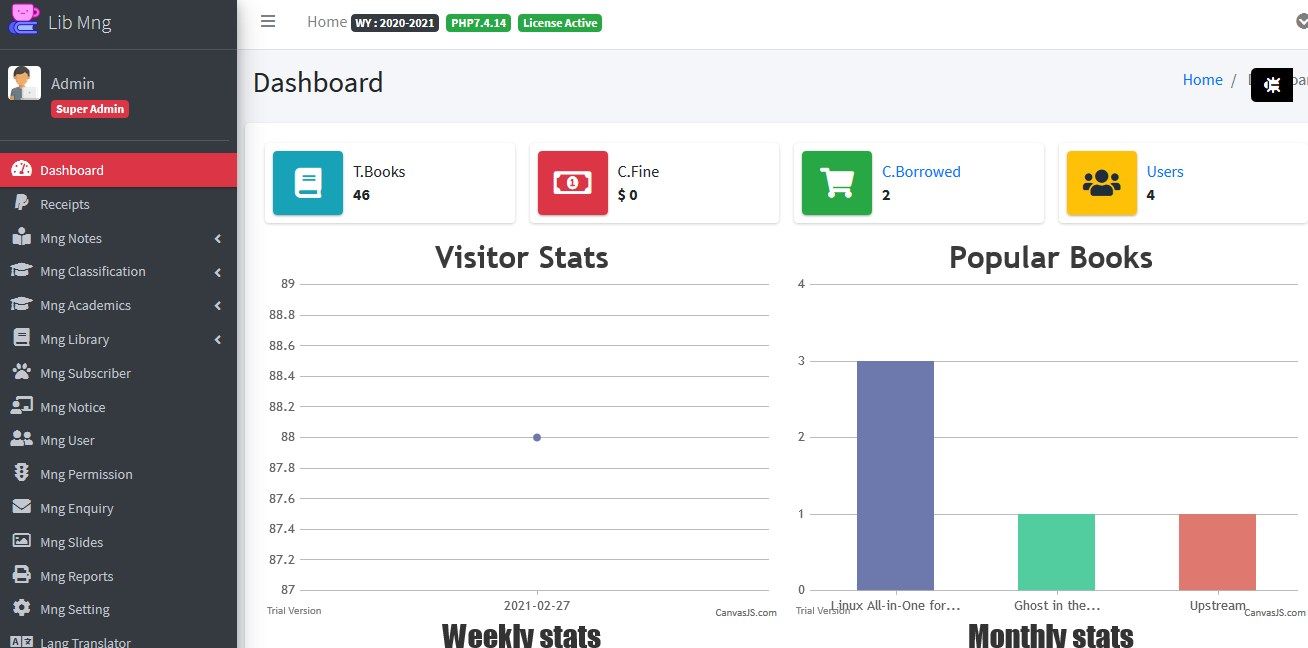Click the CanvasJS.com link under Visitor Stats
The width and height of the screenshot is (1308, 648).
pos(746,613)
